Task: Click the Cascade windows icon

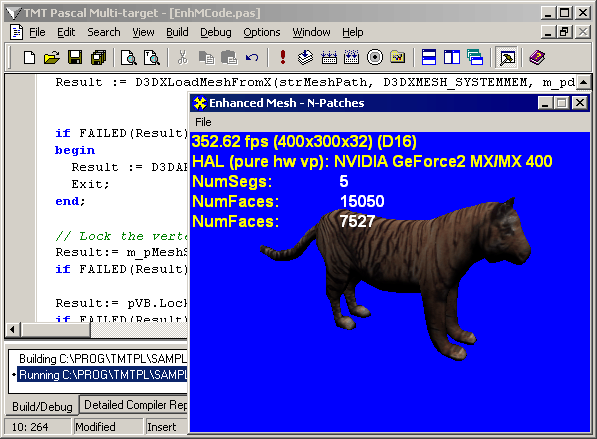Action: click(475, 58)
